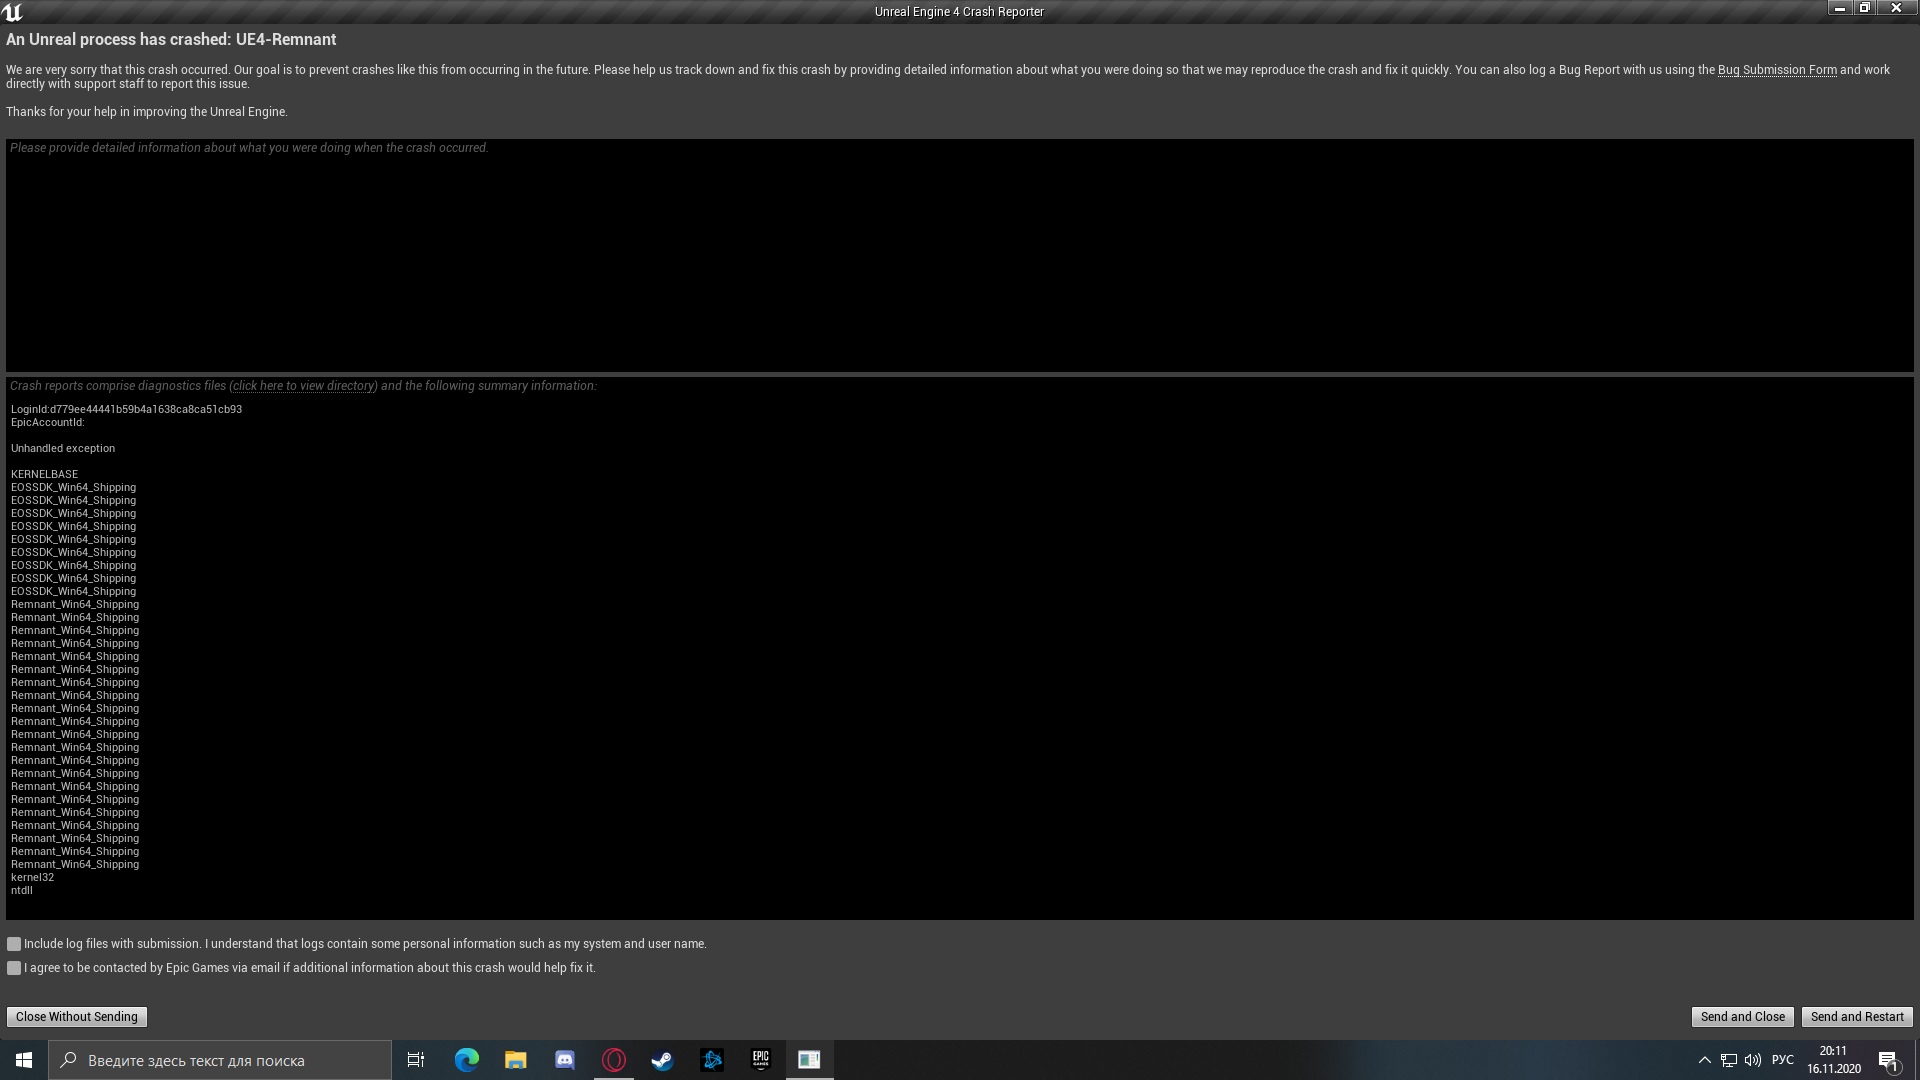Open the clock and date flyout
The height and width of the screenshot is (1080, 1920).
1833,1060
